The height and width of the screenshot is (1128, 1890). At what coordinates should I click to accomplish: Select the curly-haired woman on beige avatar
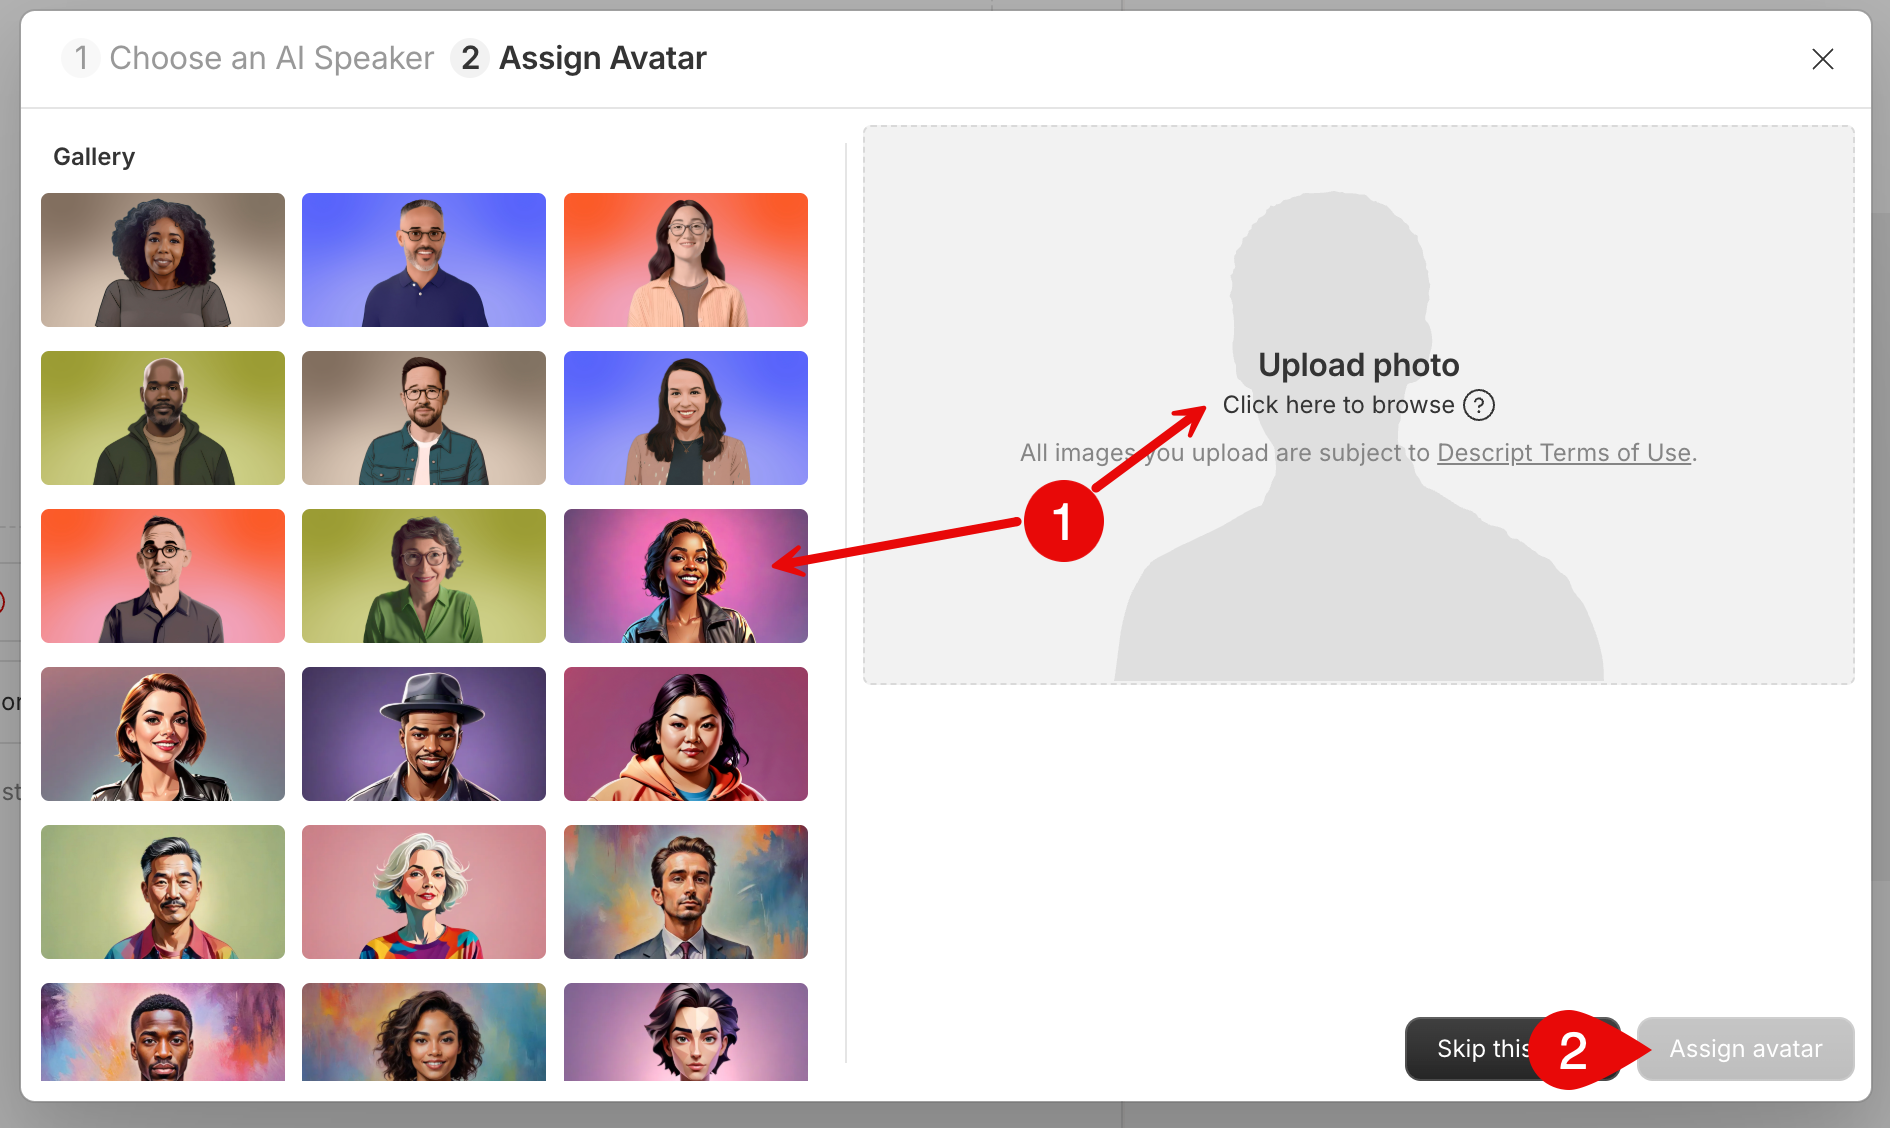pyautogui.click(x=163, y=260)
